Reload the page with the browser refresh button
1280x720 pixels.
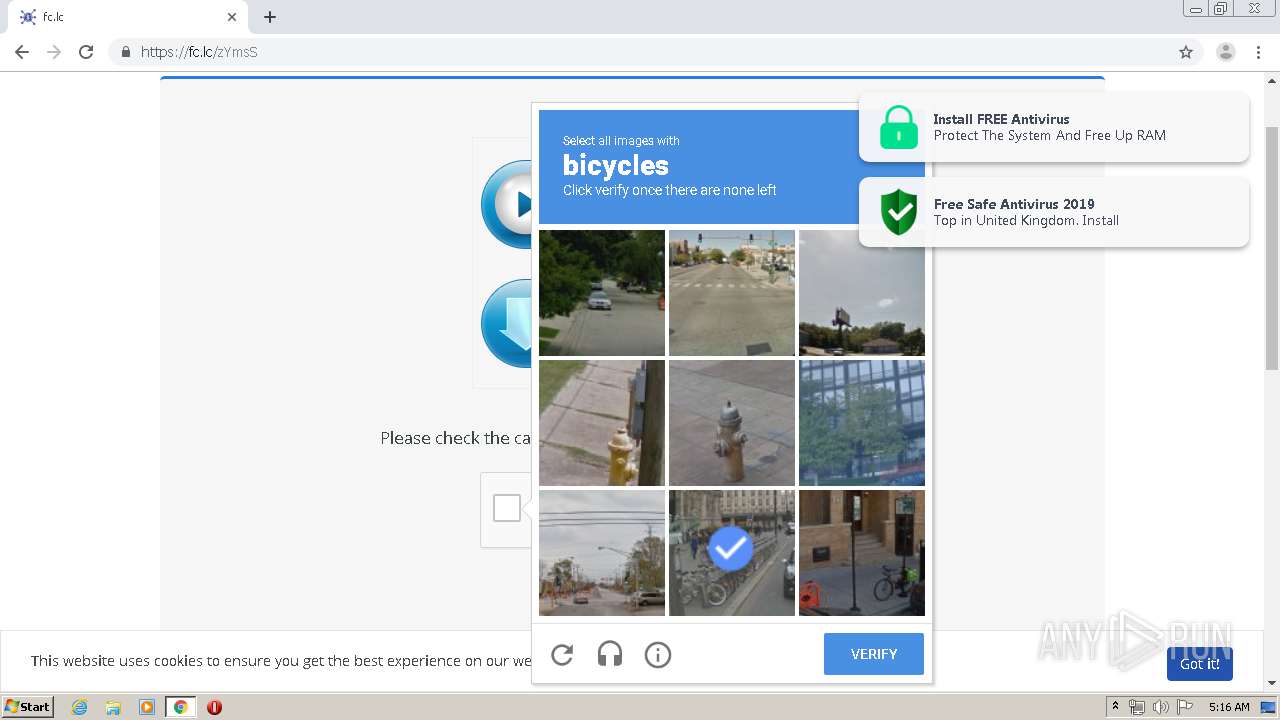pos(86,52)
